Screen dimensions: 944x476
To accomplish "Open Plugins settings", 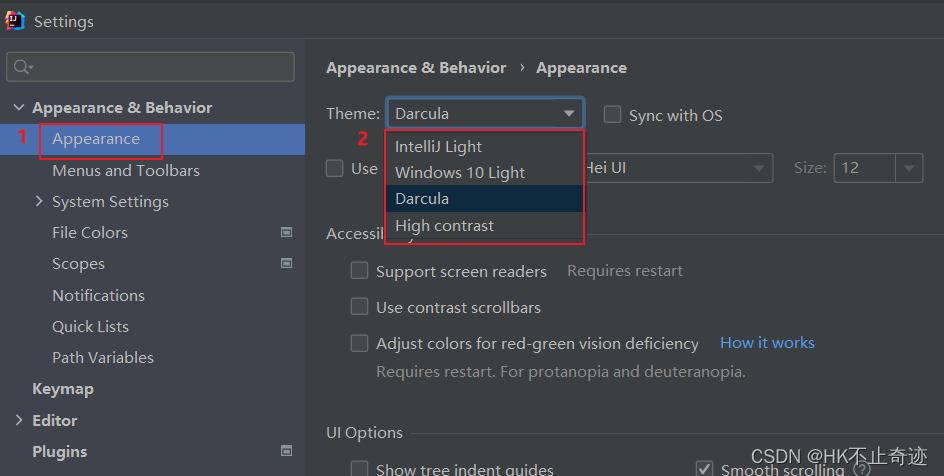I will (60, 451).
